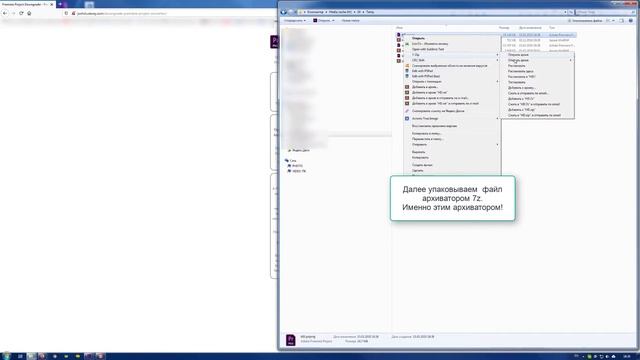
Task: Choose 'Создать ярлык' in context menu
Action: (x=422, y=165)
